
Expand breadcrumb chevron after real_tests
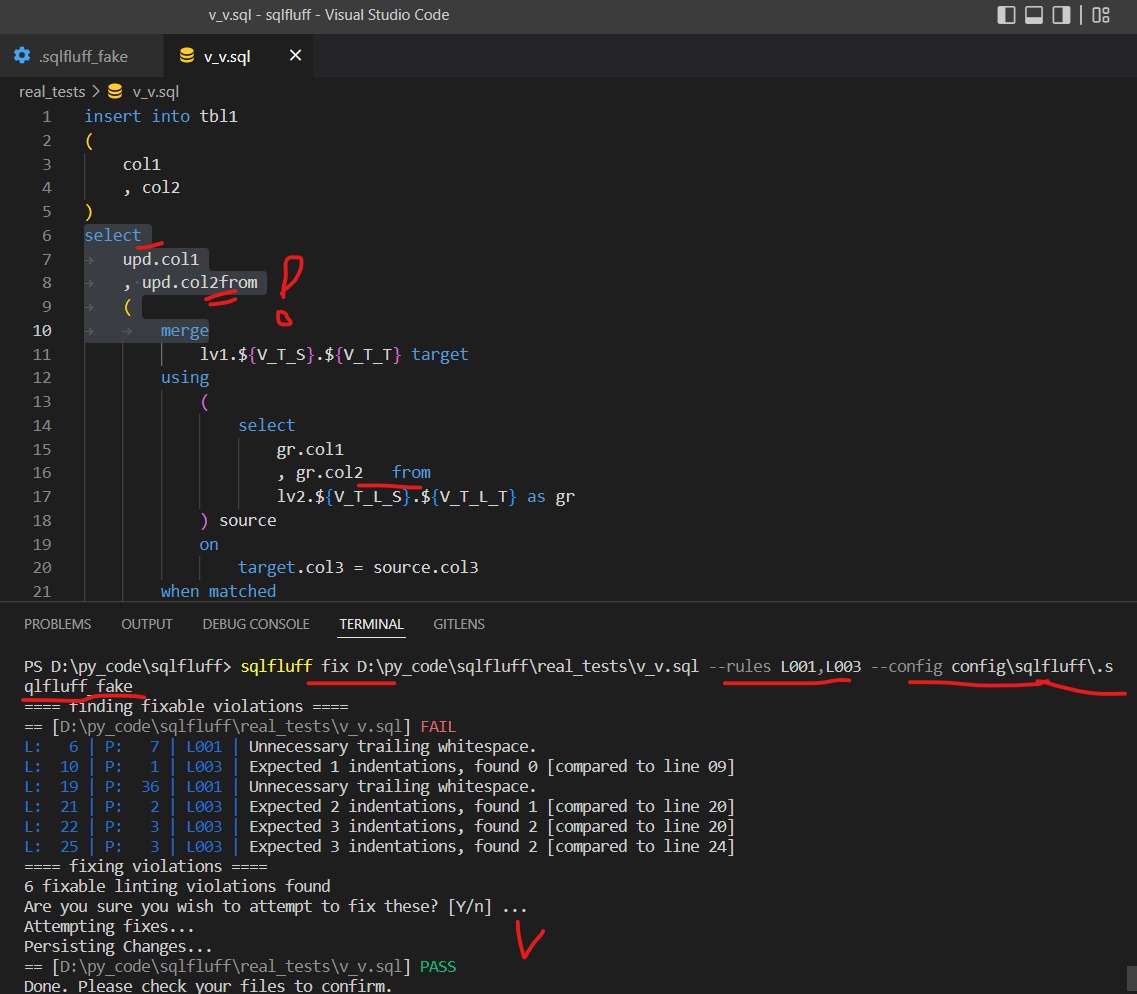tap(96, 92)
